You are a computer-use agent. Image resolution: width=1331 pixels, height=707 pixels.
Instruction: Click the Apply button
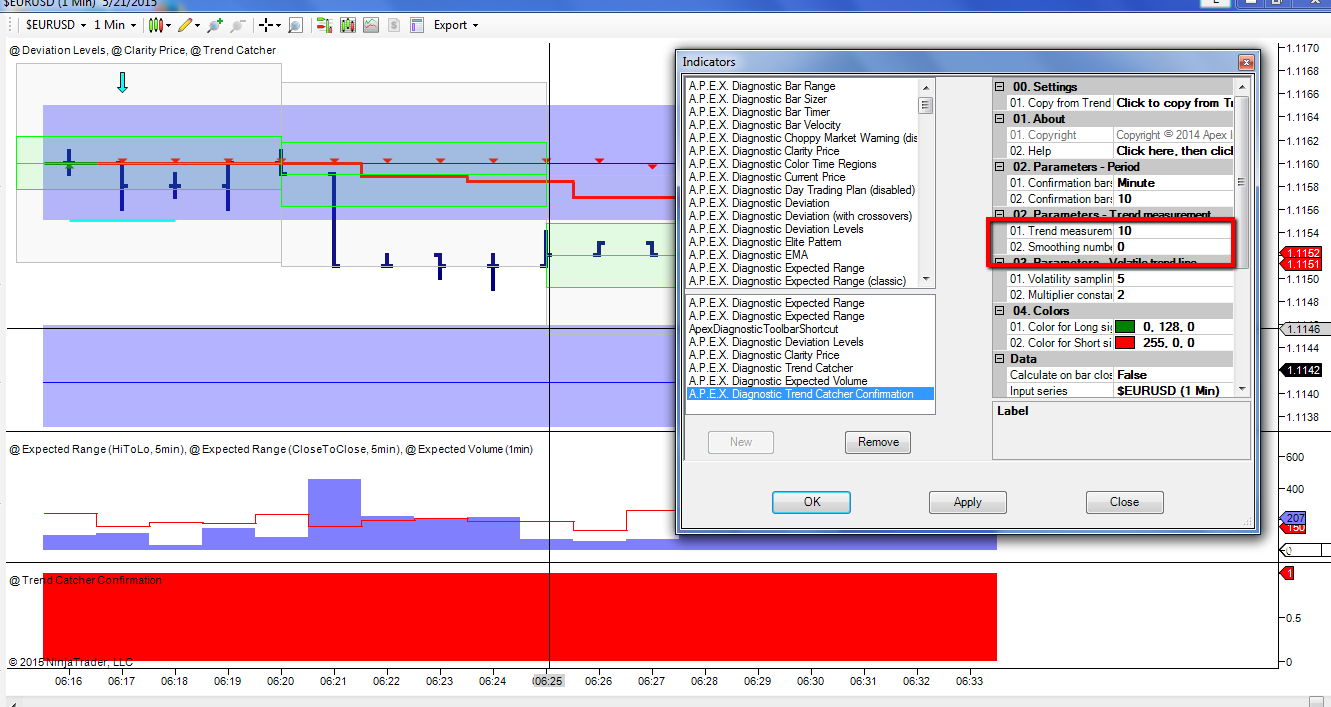pos(968,502)
